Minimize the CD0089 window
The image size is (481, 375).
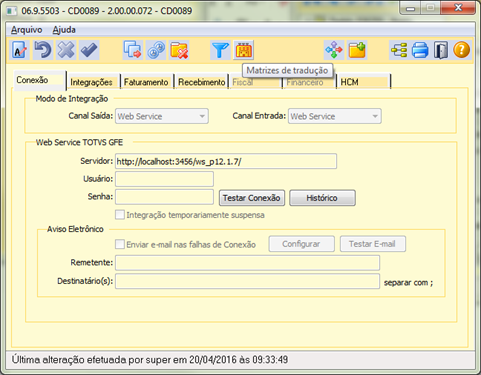[x=410, y=8]
